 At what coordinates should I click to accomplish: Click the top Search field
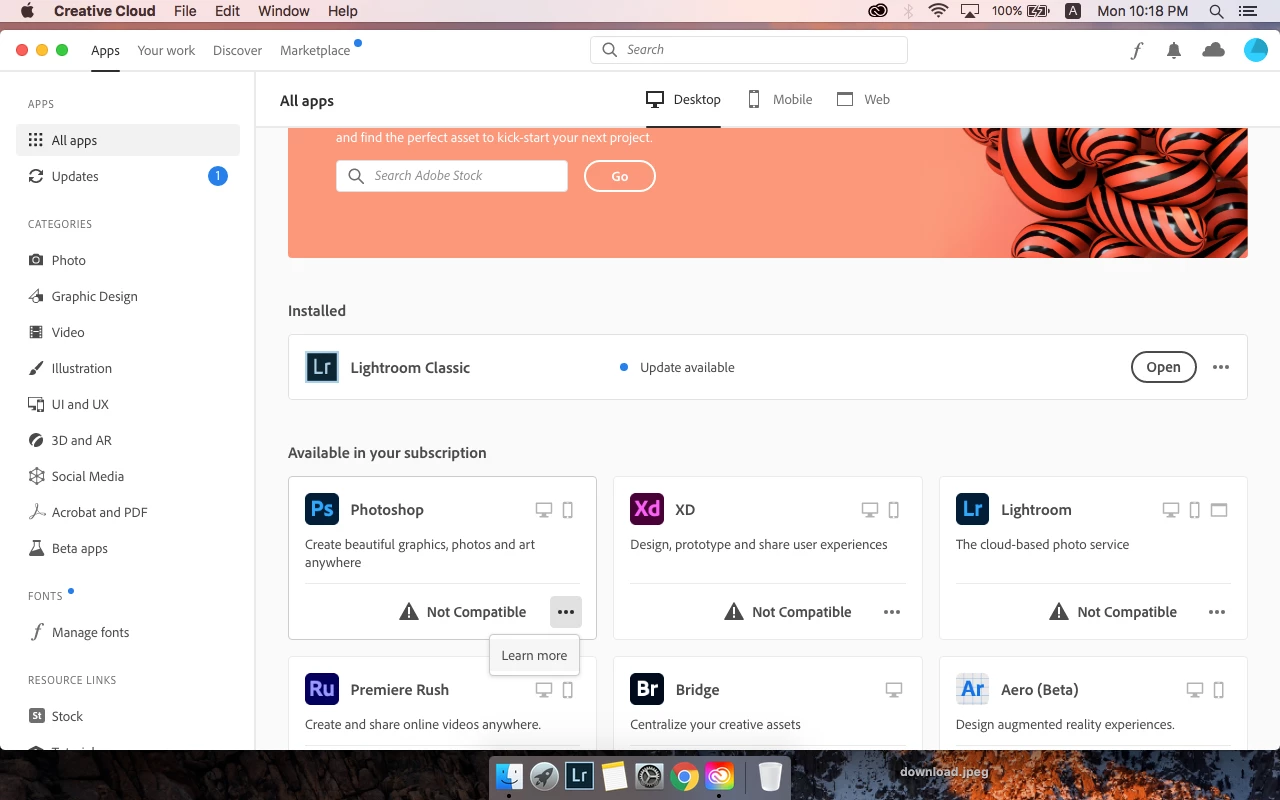[749, 50]
